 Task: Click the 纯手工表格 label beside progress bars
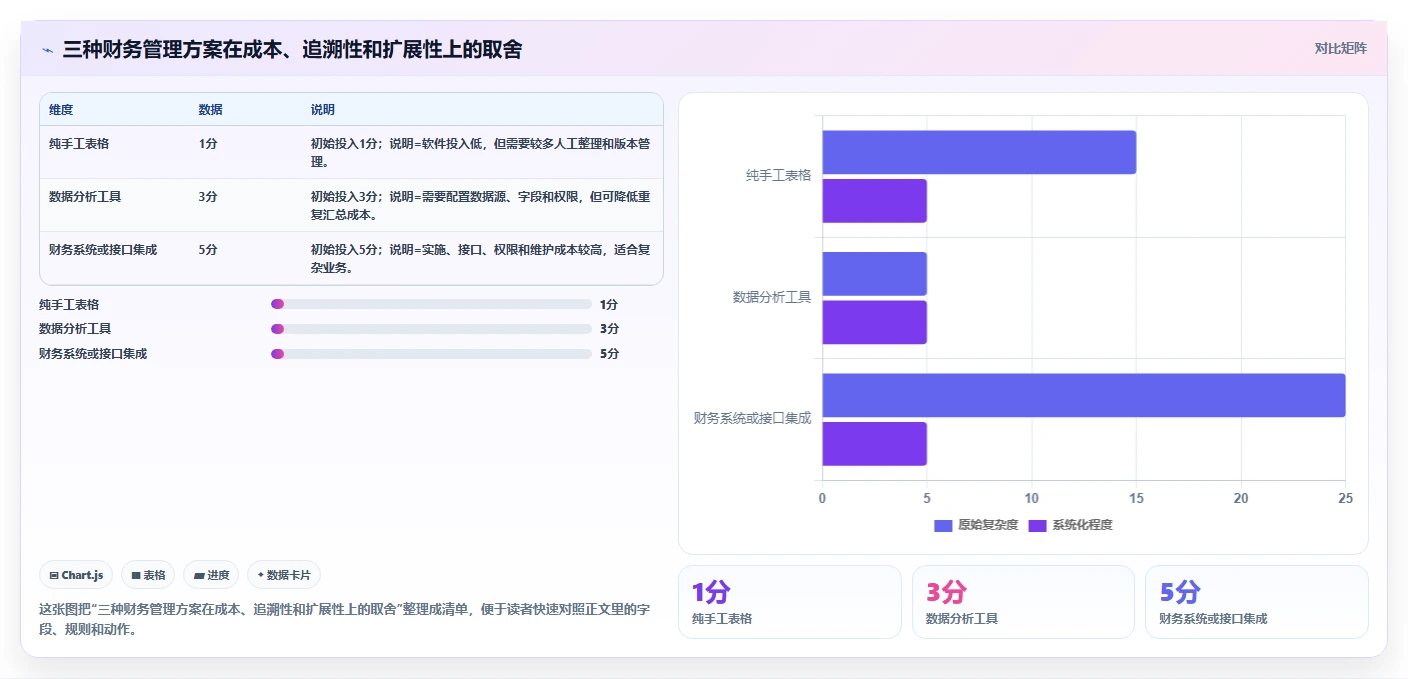click(69, 304)
